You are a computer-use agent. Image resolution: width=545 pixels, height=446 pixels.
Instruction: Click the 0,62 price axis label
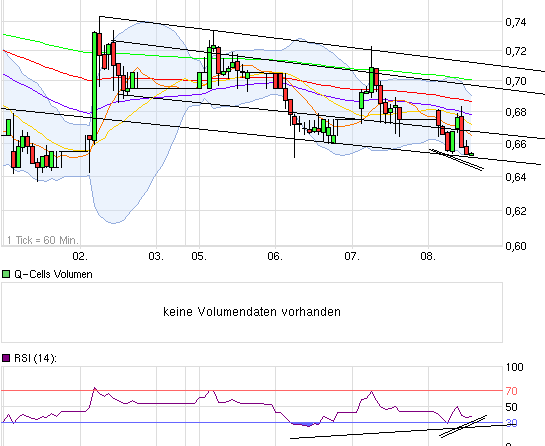(x=516, y=211)
